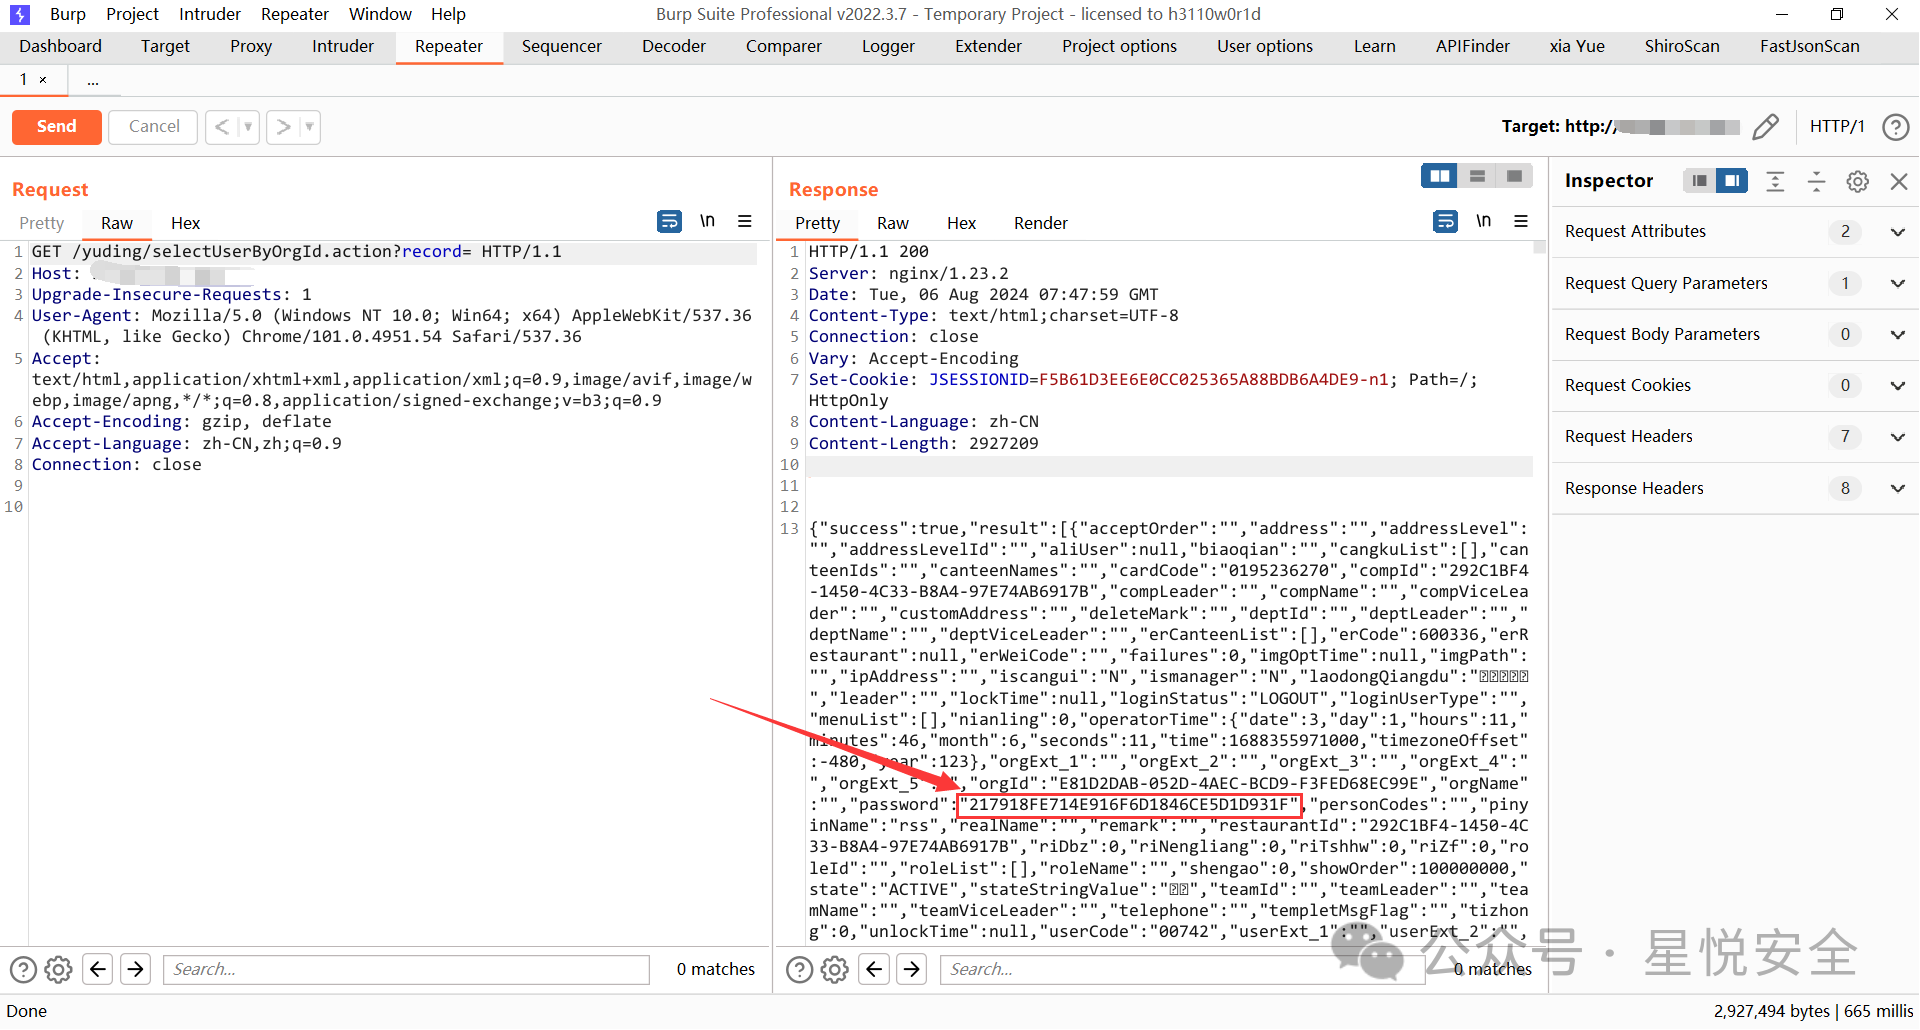Switch Request view to Hex tab

[185, 223]
